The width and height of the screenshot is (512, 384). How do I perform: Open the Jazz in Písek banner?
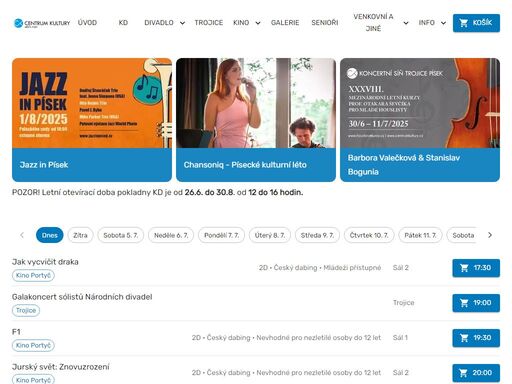click(92, 120)
